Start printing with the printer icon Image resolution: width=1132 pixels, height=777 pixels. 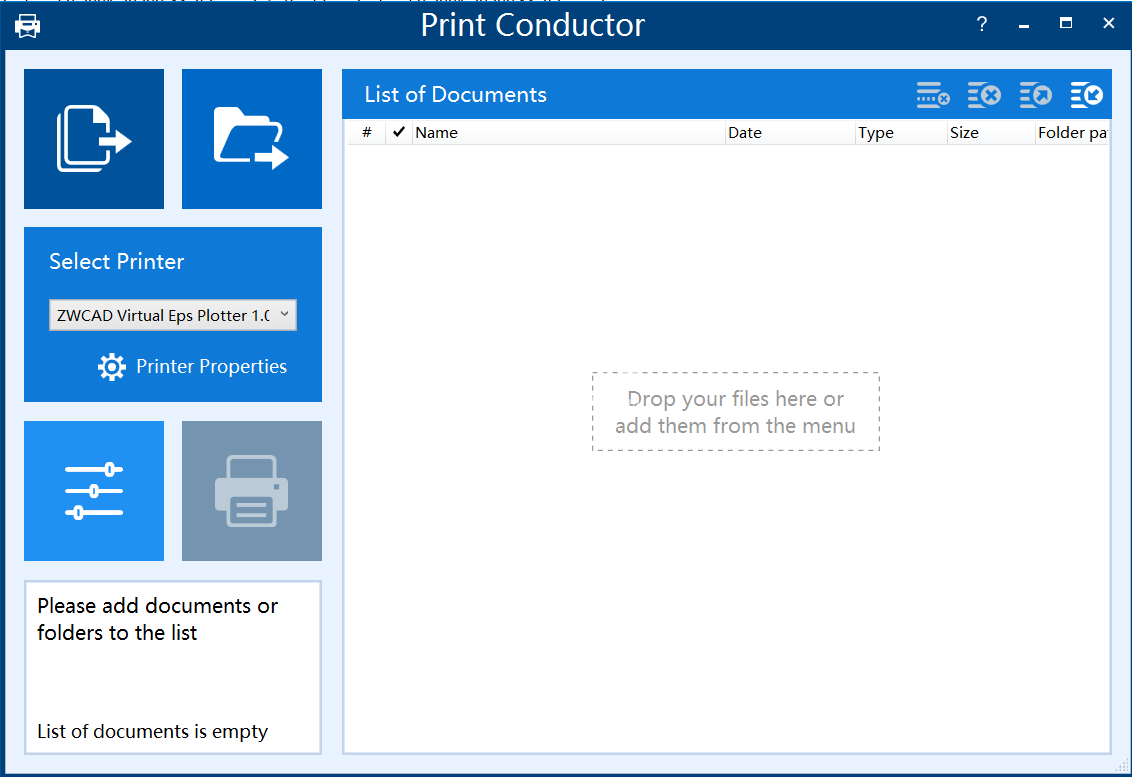point(251,490)
